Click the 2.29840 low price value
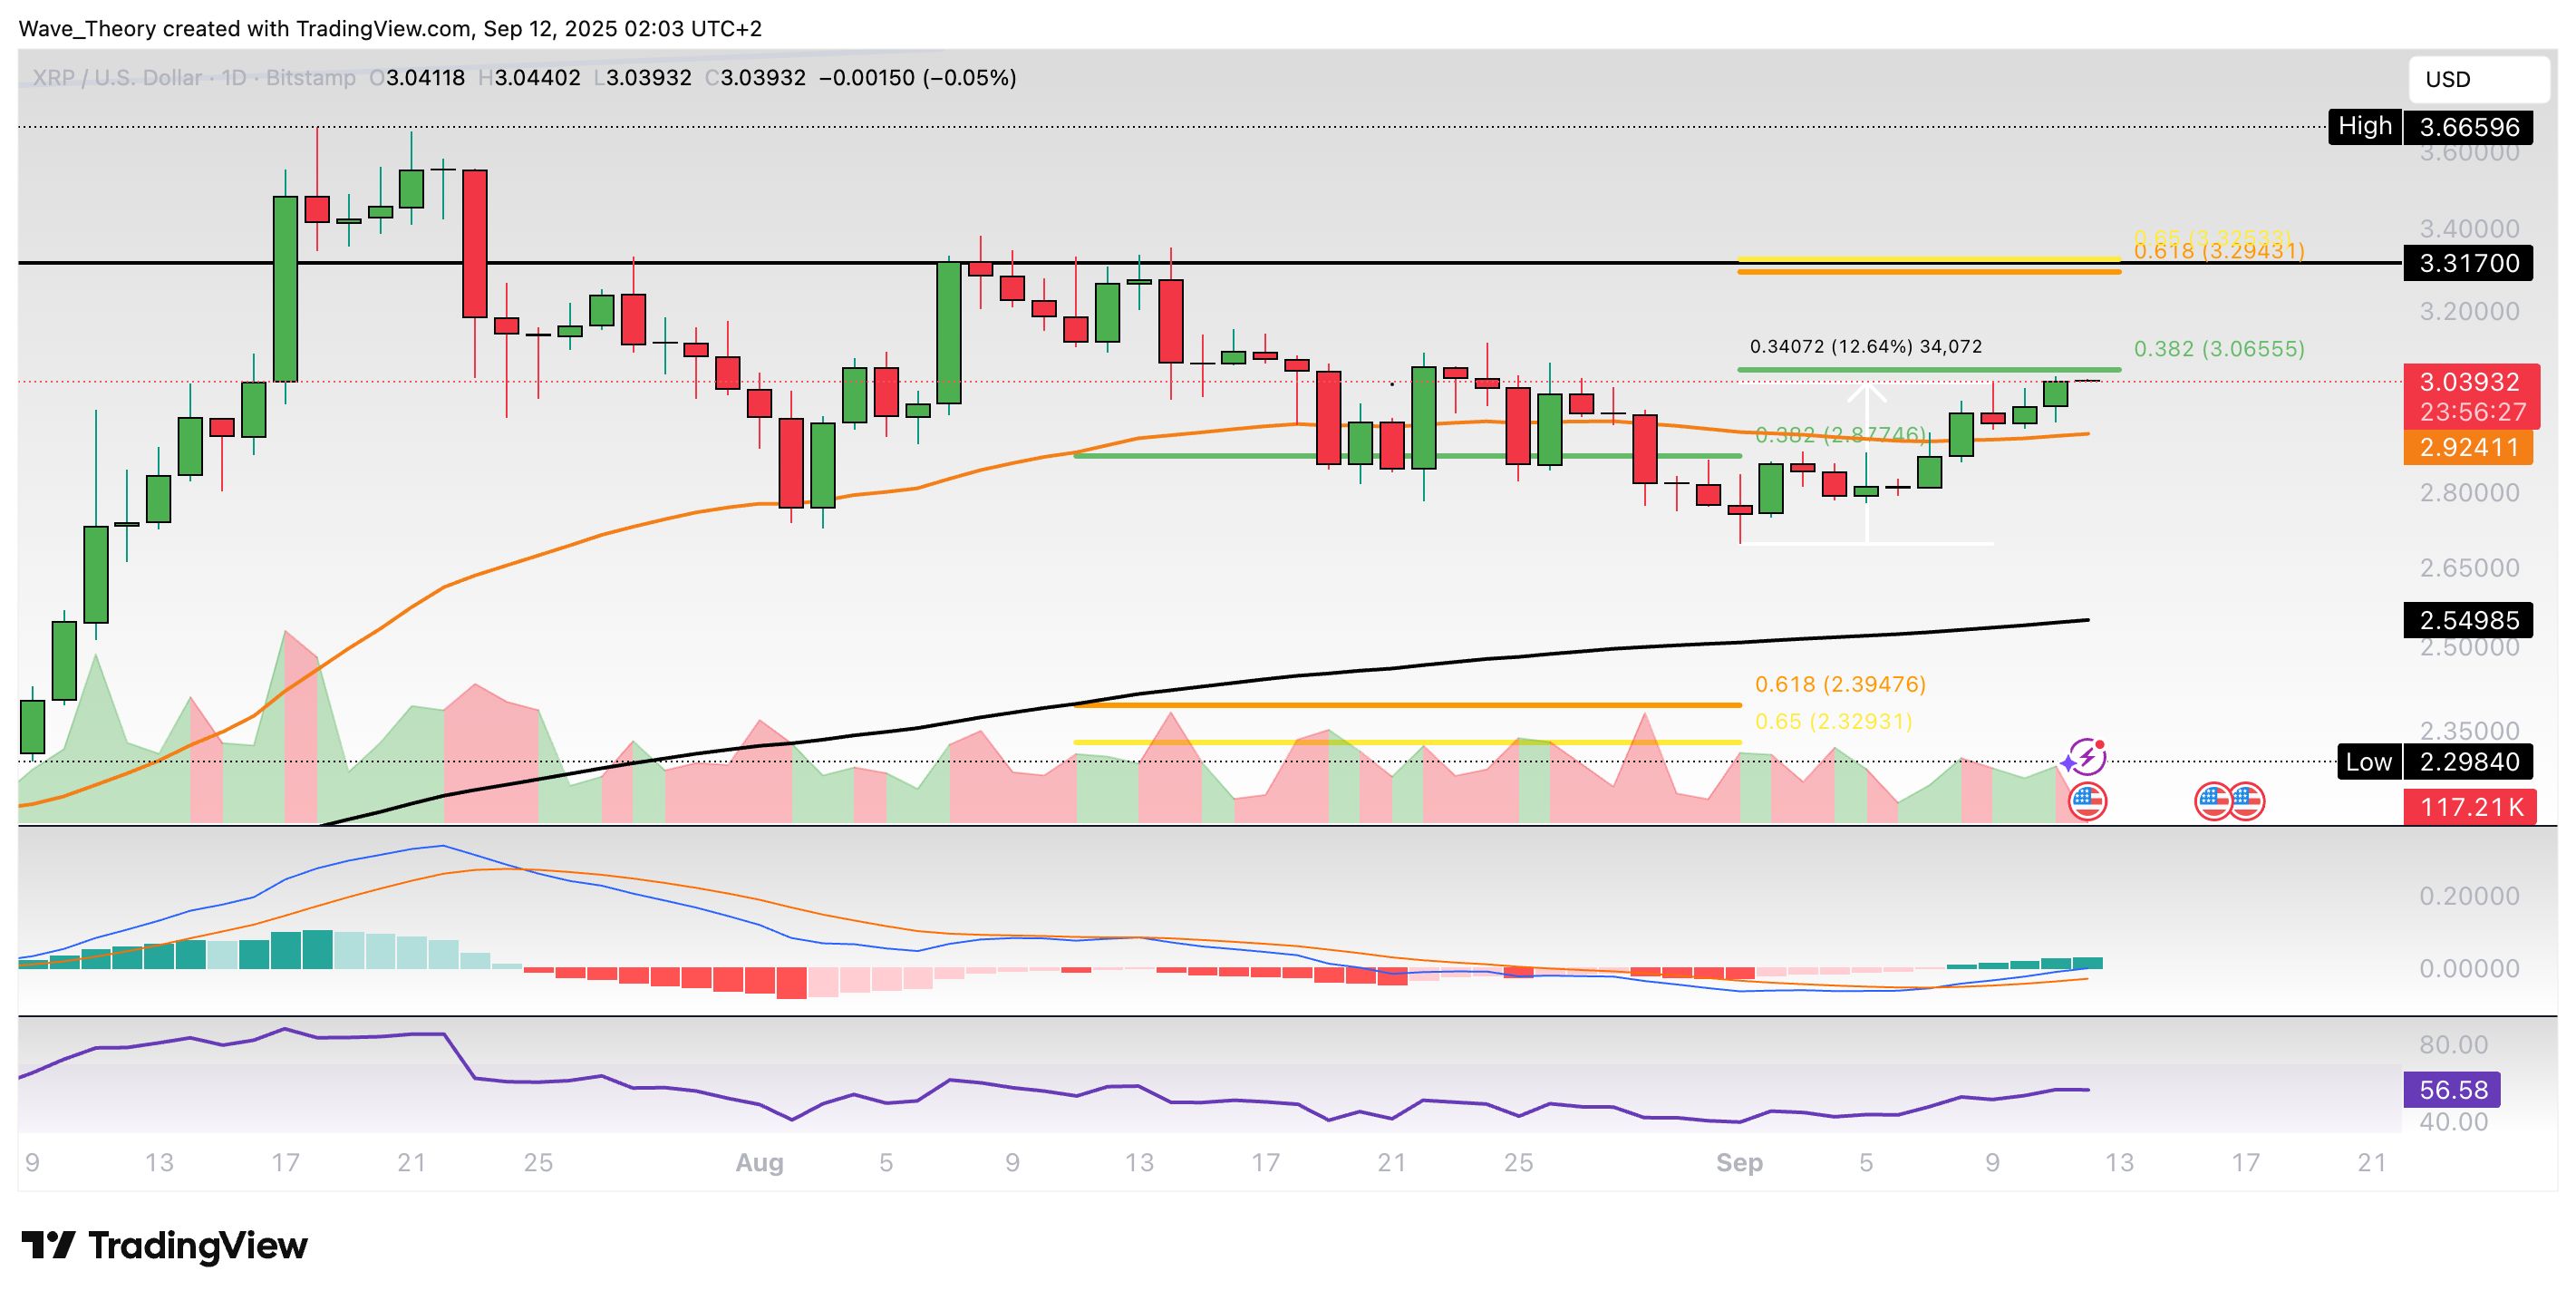2576x1300 pixels. [2469, 762]
